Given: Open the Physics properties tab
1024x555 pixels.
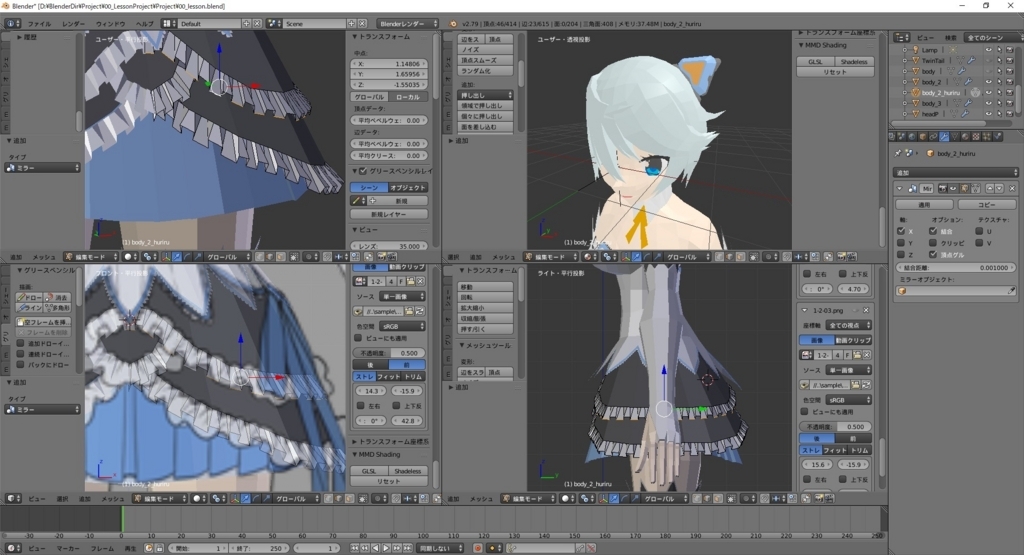Looking at the screenshot, I should coord(998,136).
